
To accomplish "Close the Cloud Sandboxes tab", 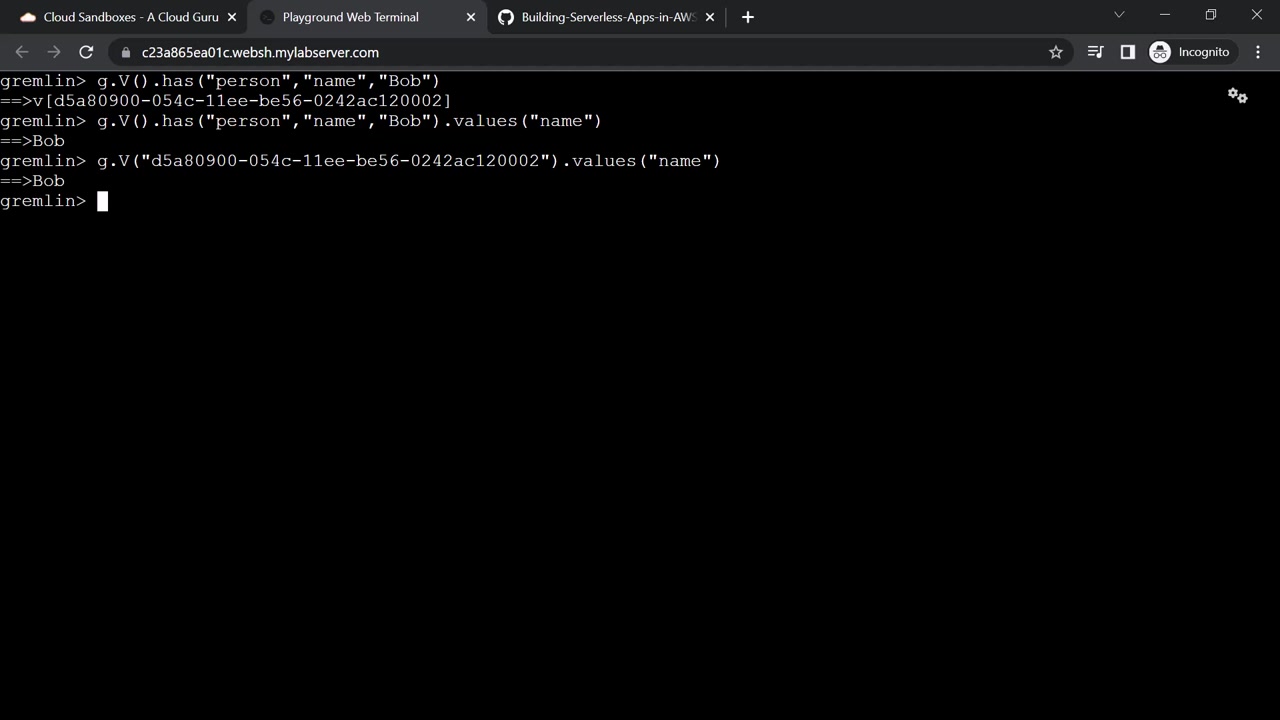I will point(232,17).
